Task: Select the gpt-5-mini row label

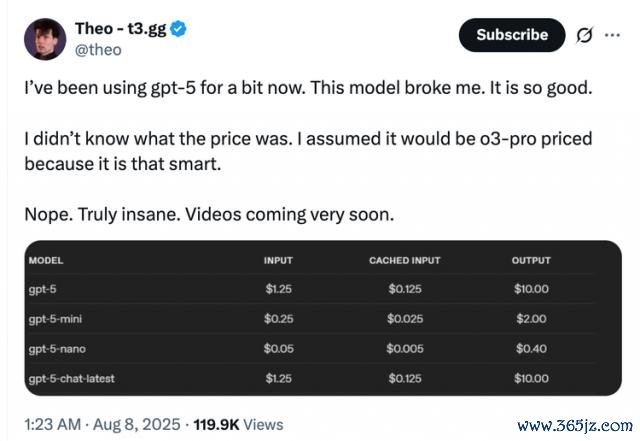Action: [56, 319]
